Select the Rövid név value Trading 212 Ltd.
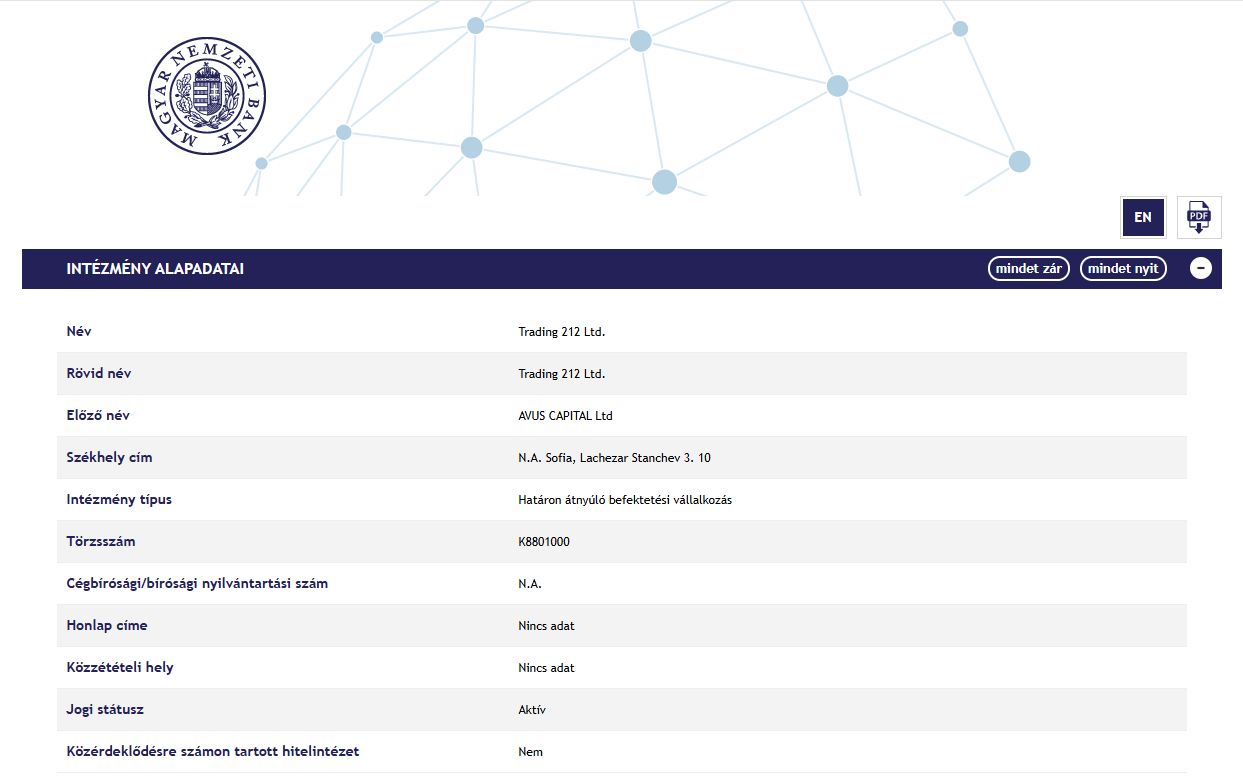 [x=562, y=374]
